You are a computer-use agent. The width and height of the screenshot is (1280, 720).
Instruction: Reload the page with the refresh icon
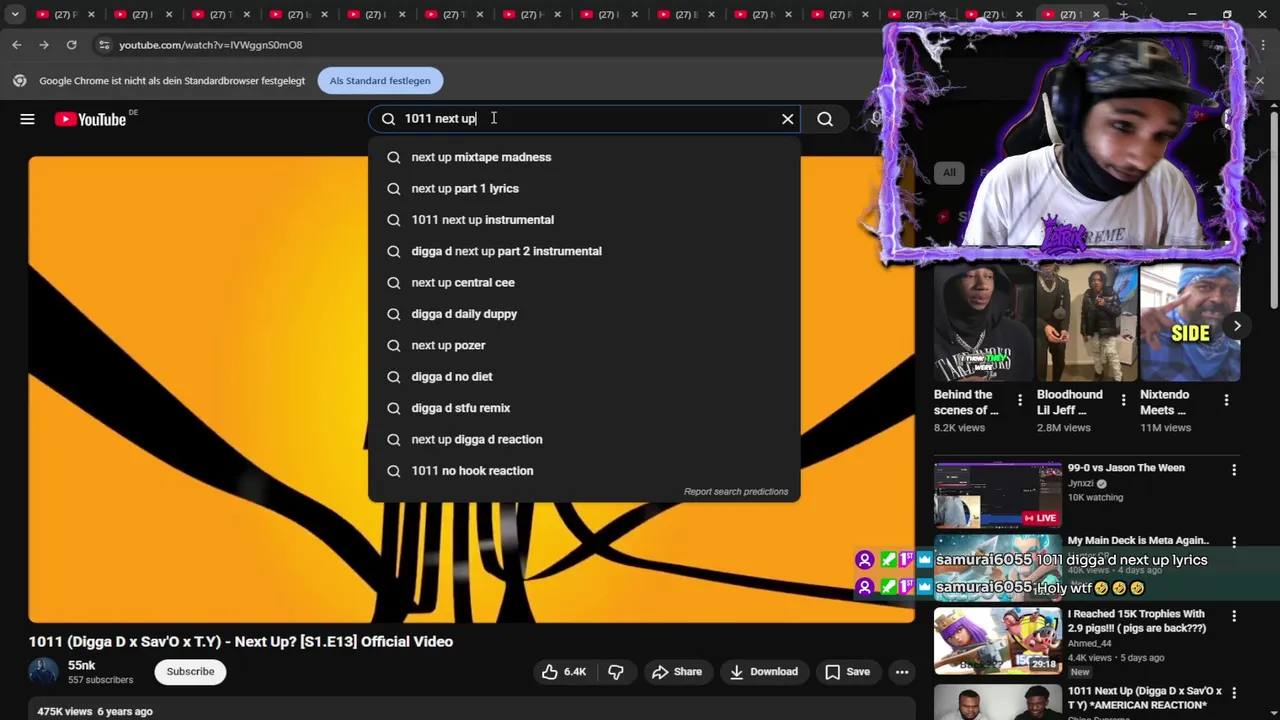[x=71, y=45]
